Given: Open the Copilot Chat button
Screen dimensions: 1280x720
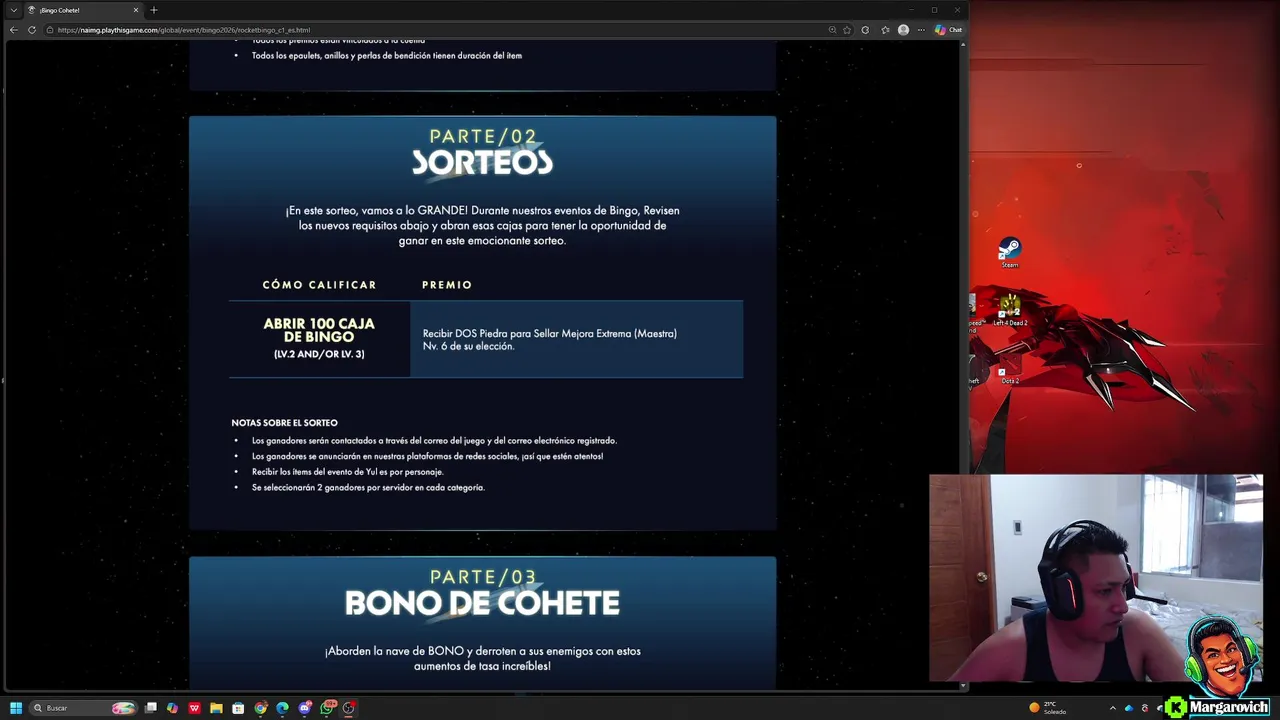Looking at the screenshot, I should (948, 30).
